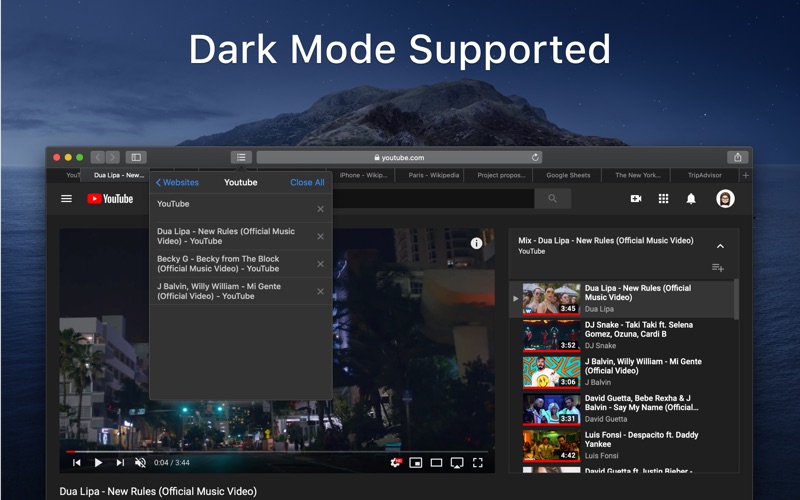Skip to previous video in player

(x=77, y=462)
